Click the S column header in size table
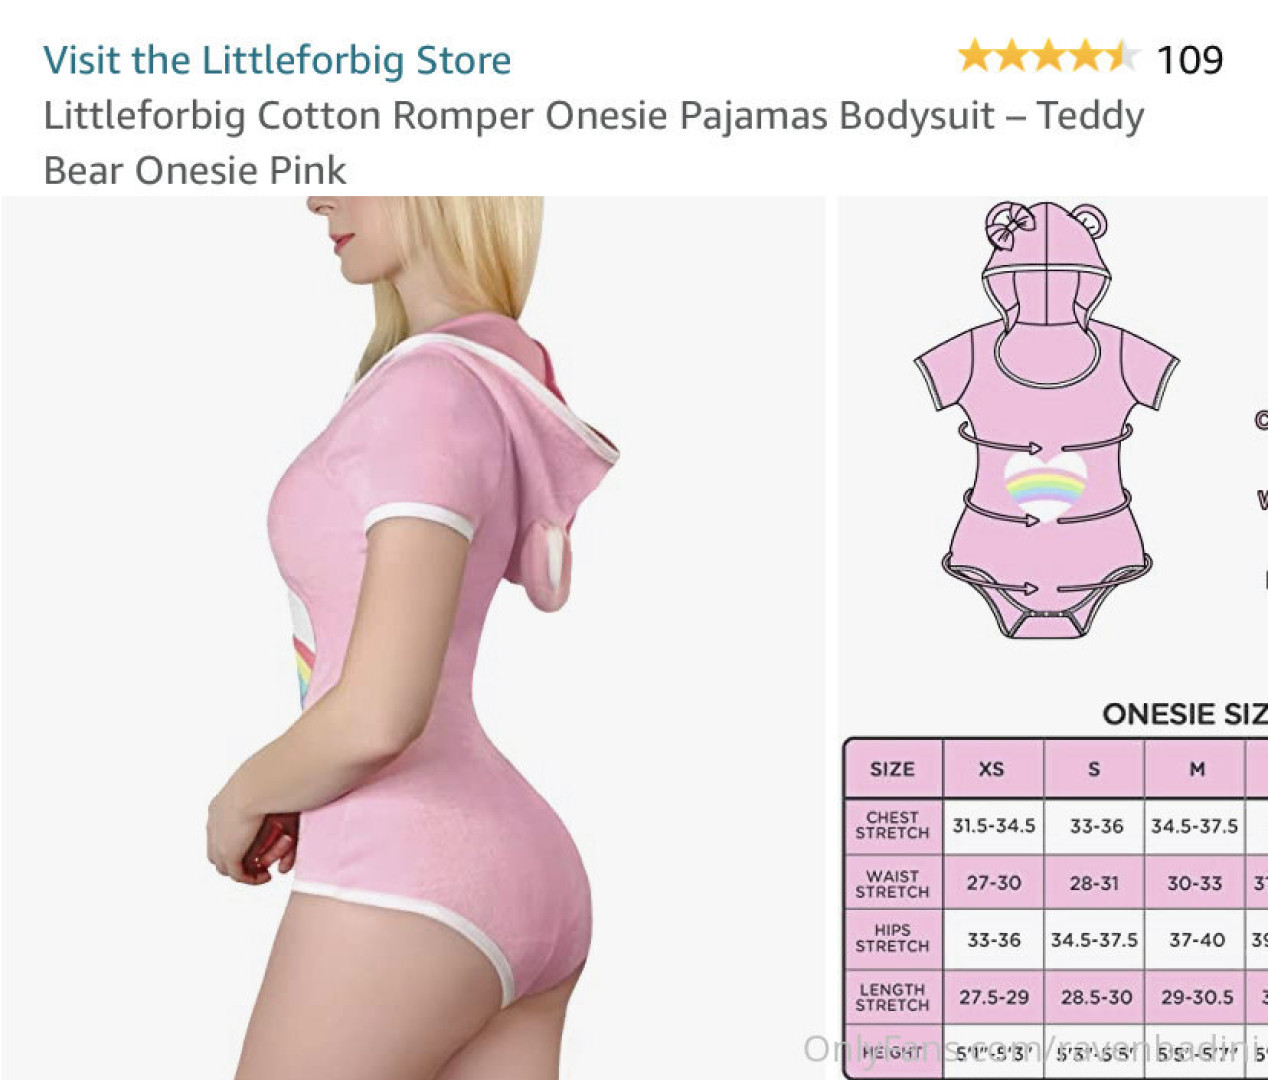This screenshot has height=1080, width=1268. (x=1094, y=769)
